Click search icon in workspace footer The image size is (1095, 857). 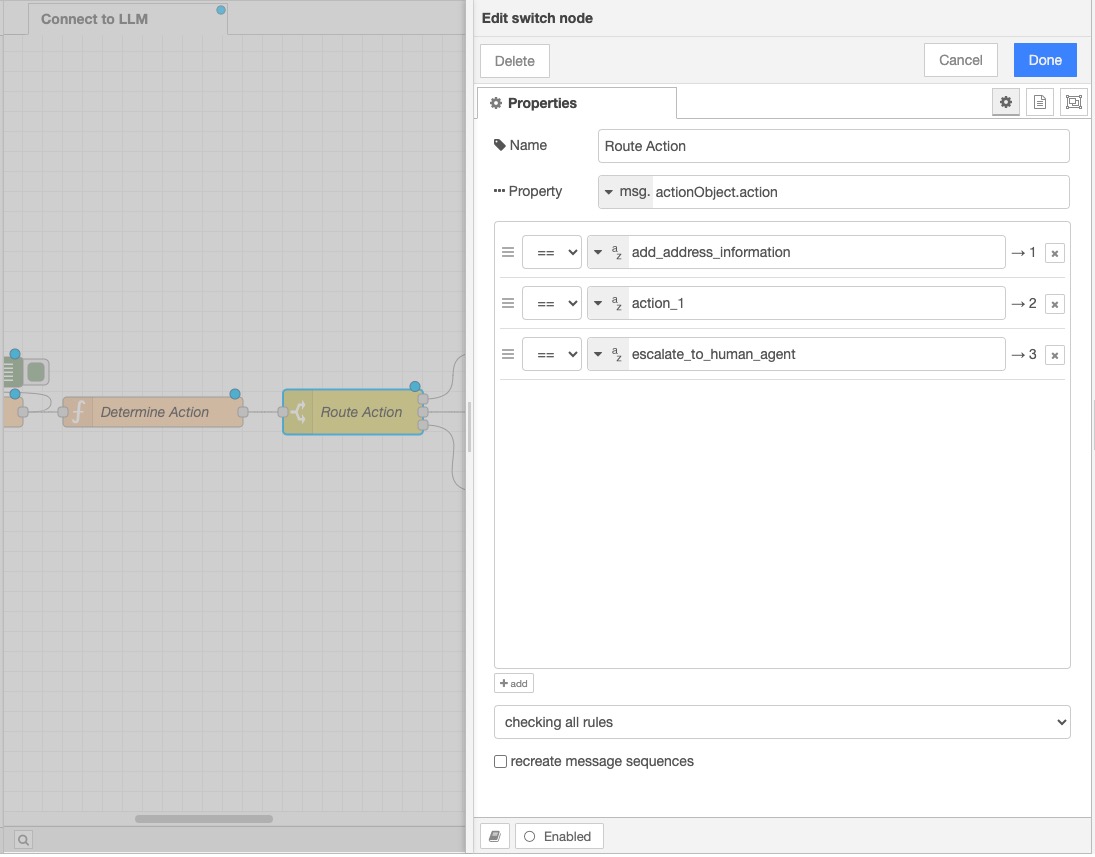pyautogui.click(x=22, y=839)
